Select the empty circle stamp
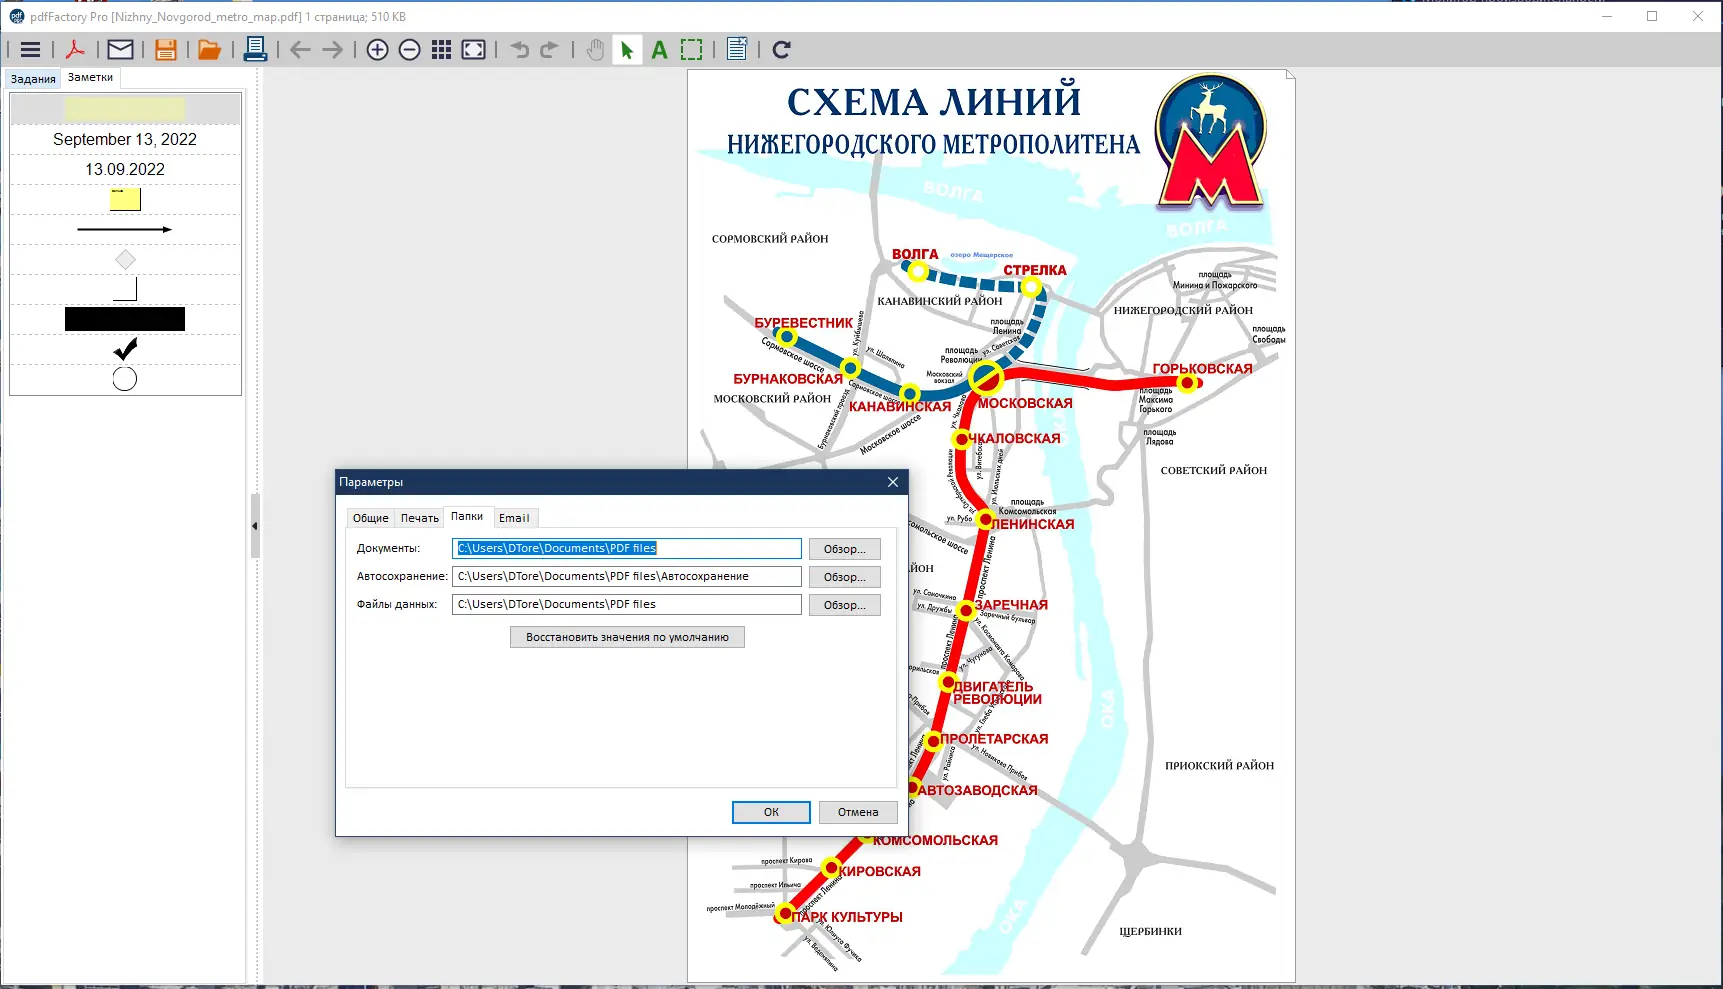This screenshot has width=1723, height=989. 125,379
